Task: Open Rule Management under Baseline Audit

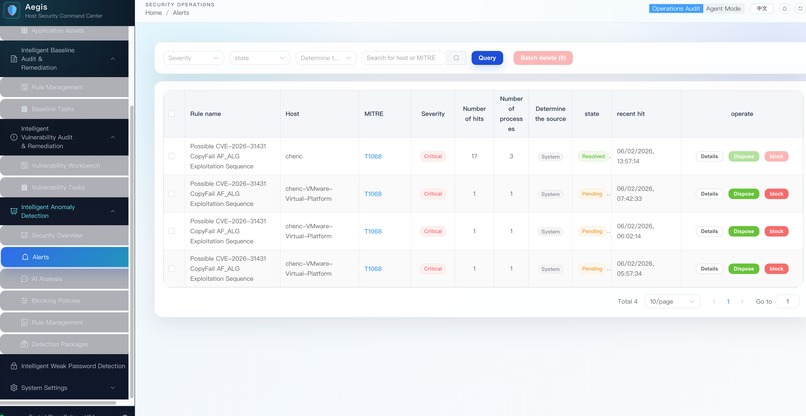Action: pyautogui.click(x=64, y=87)
